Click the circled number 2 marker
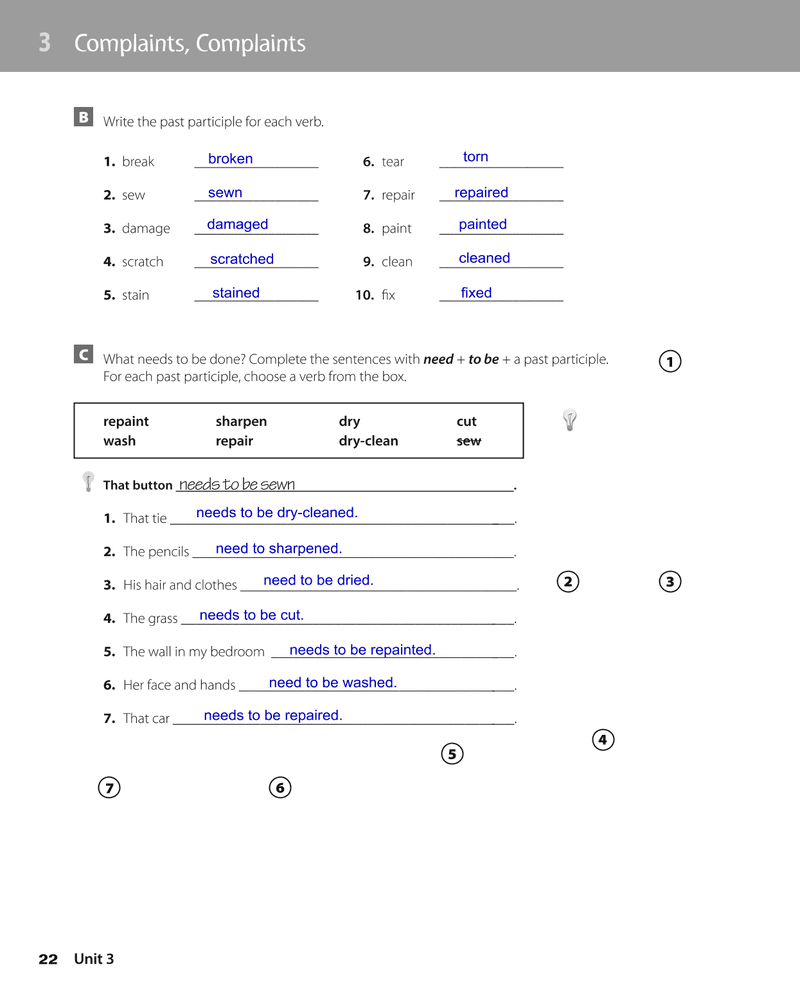Image resolution: width=800 pixels, height=1000 pixels. pyautogui.click(x=568, y=582)
